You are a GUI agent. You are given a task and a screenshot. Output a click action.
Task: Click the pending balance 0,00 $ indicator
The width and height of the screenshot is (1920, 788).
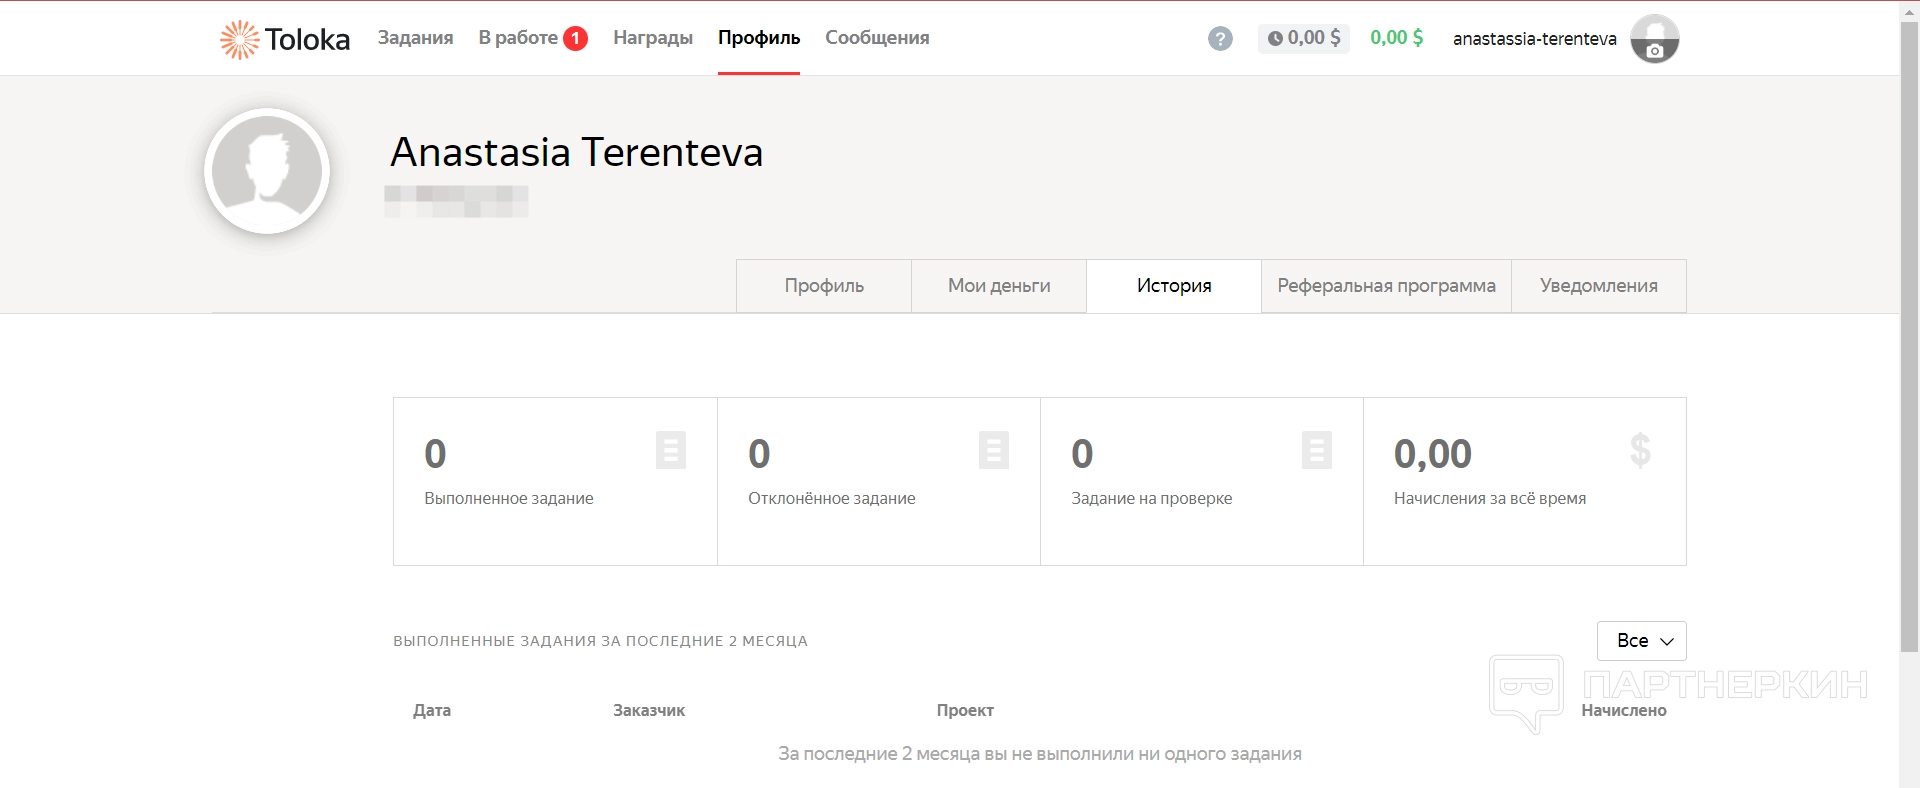pos(1304,38)
